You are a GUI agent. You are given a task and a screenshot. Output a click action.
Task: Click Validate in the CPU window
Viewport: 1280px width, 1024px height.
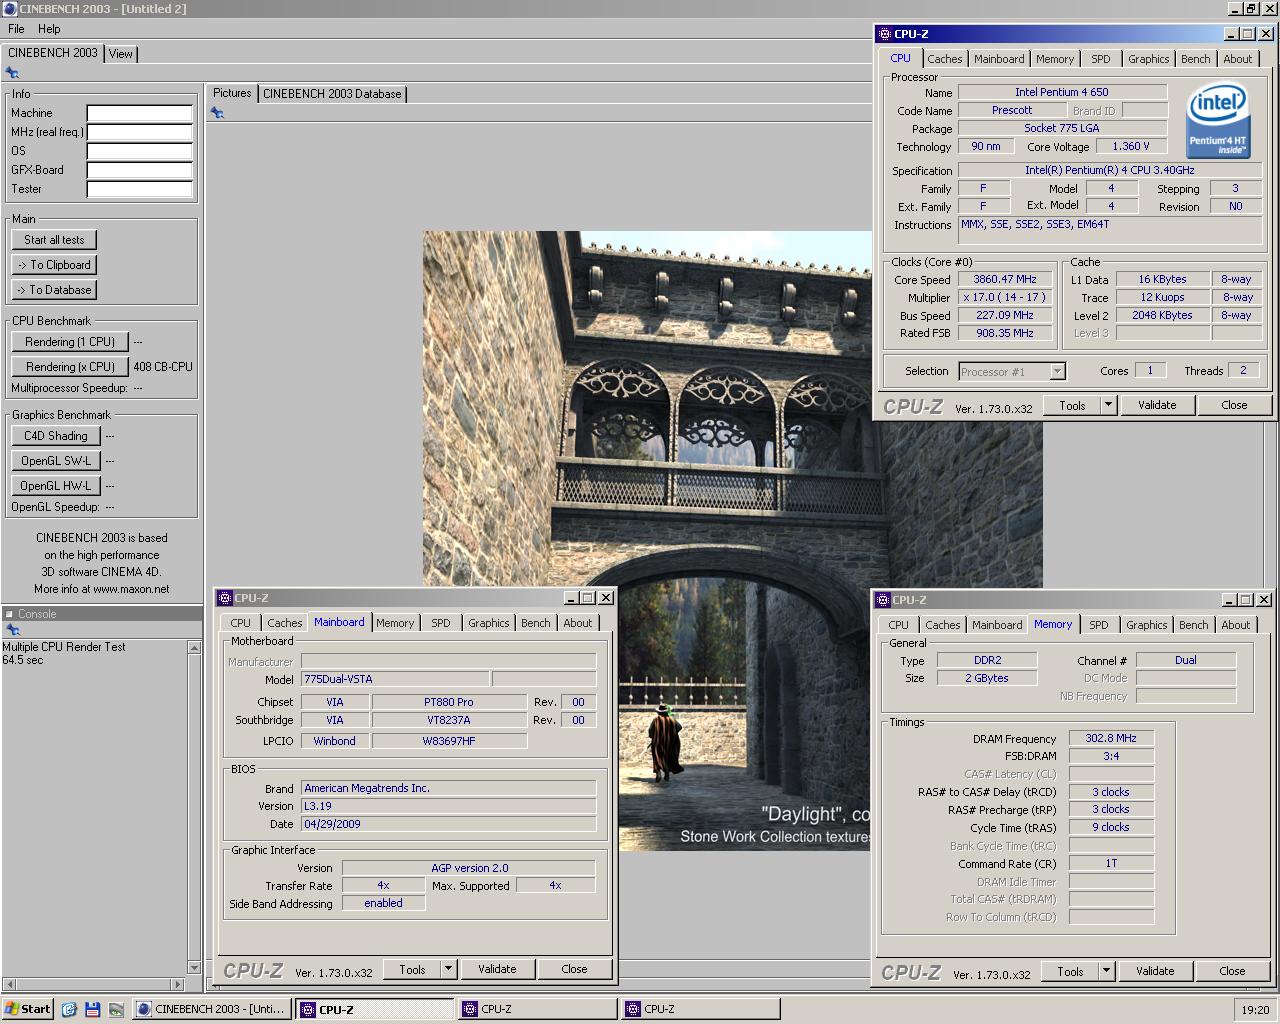1157,405
